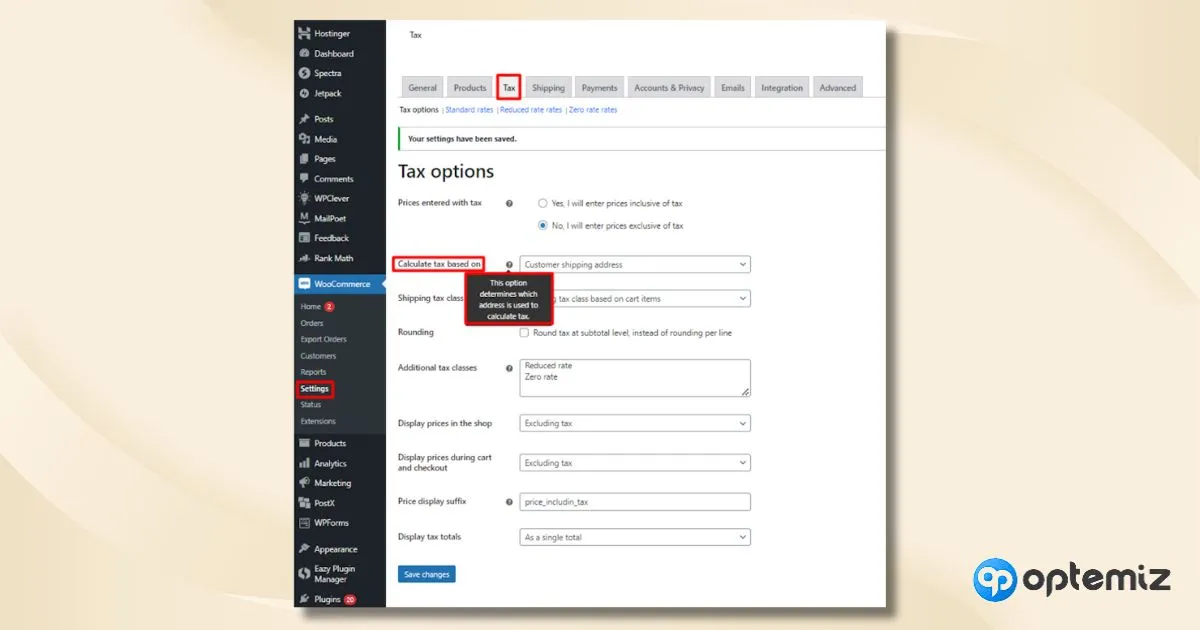Expand Display prices in the shop dropdown
The width and height of the screenshot is (1200, 630).
coord(635,424)
